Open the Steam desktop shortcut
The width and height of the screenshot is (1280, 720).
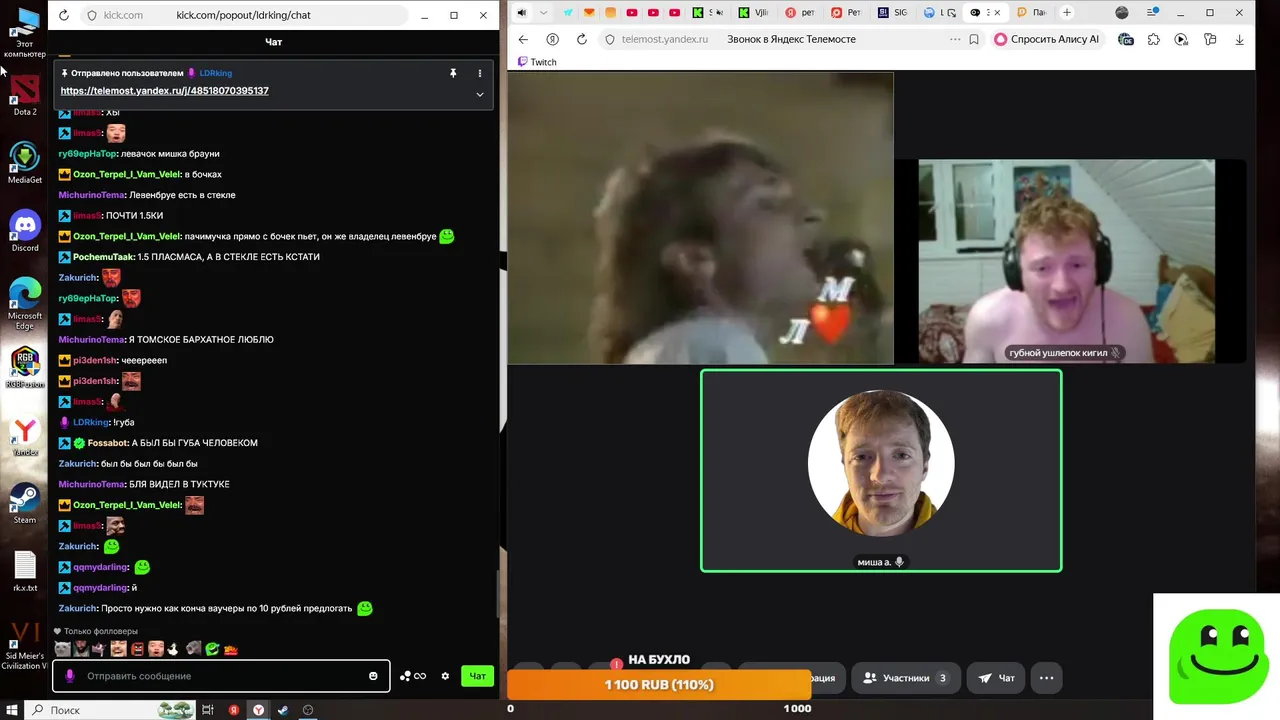(x=25, y=502)
